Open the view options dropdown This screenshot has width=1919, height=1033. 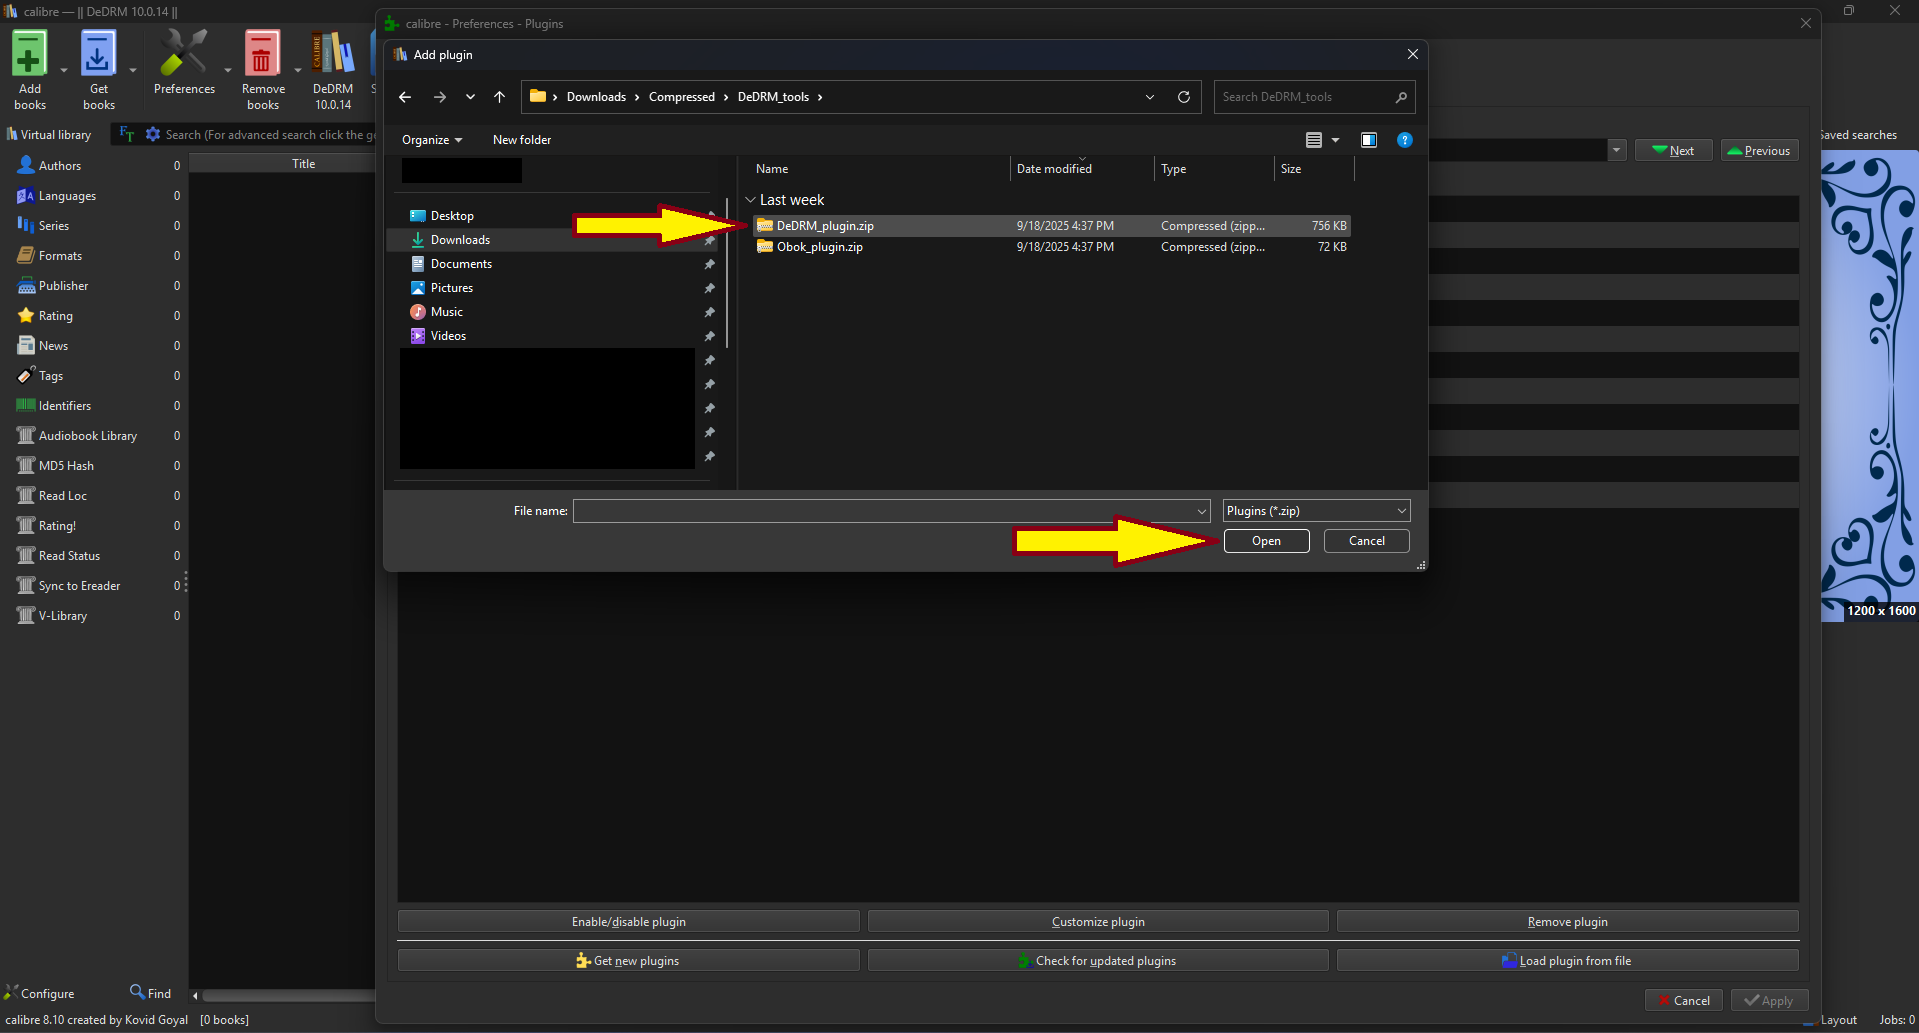(1335, 140)
